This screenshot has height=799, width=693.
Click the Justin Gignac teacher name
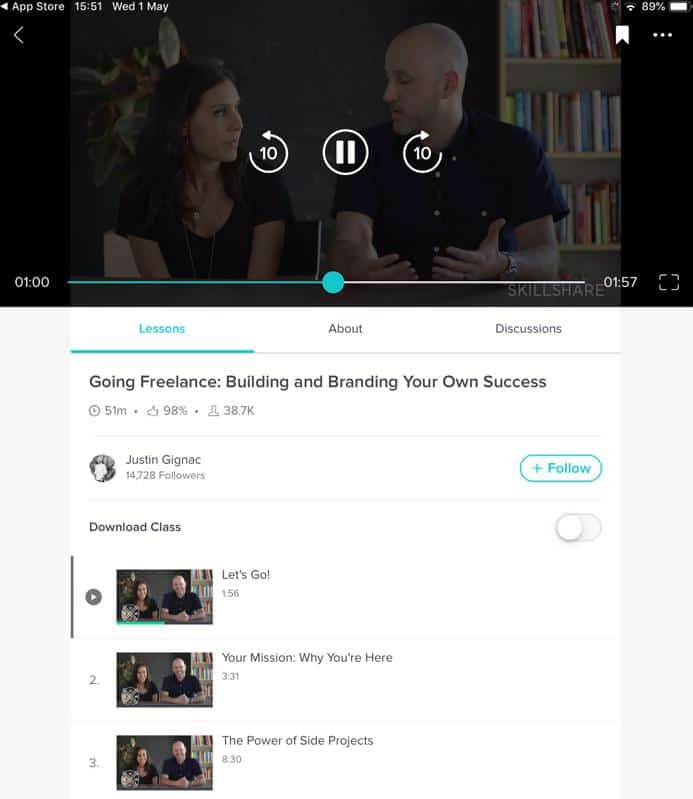(164, 460)
